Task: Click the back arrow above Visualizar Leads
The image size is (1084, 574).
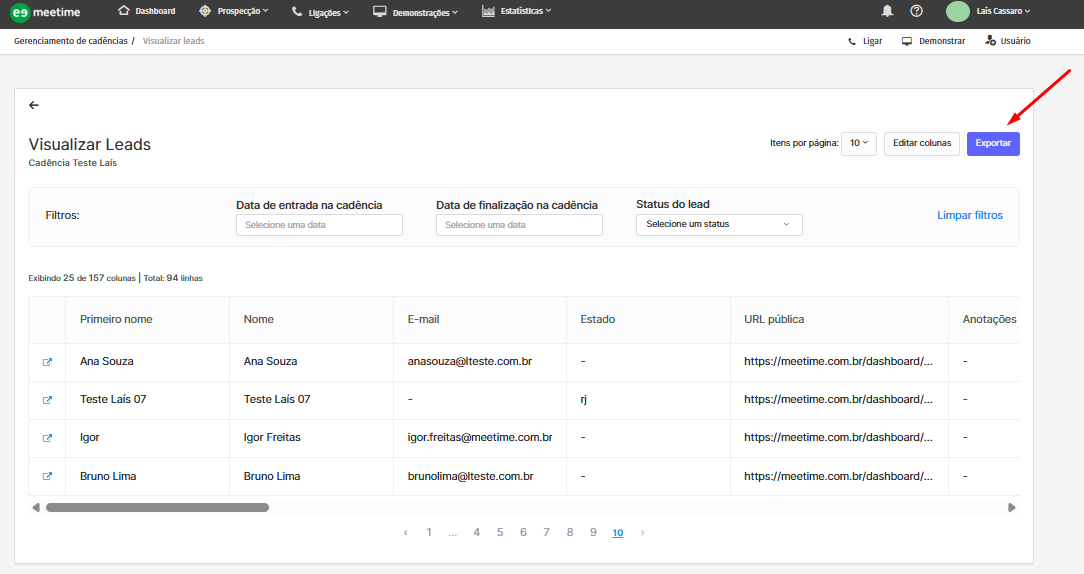Action: click(x=34, y=105)
